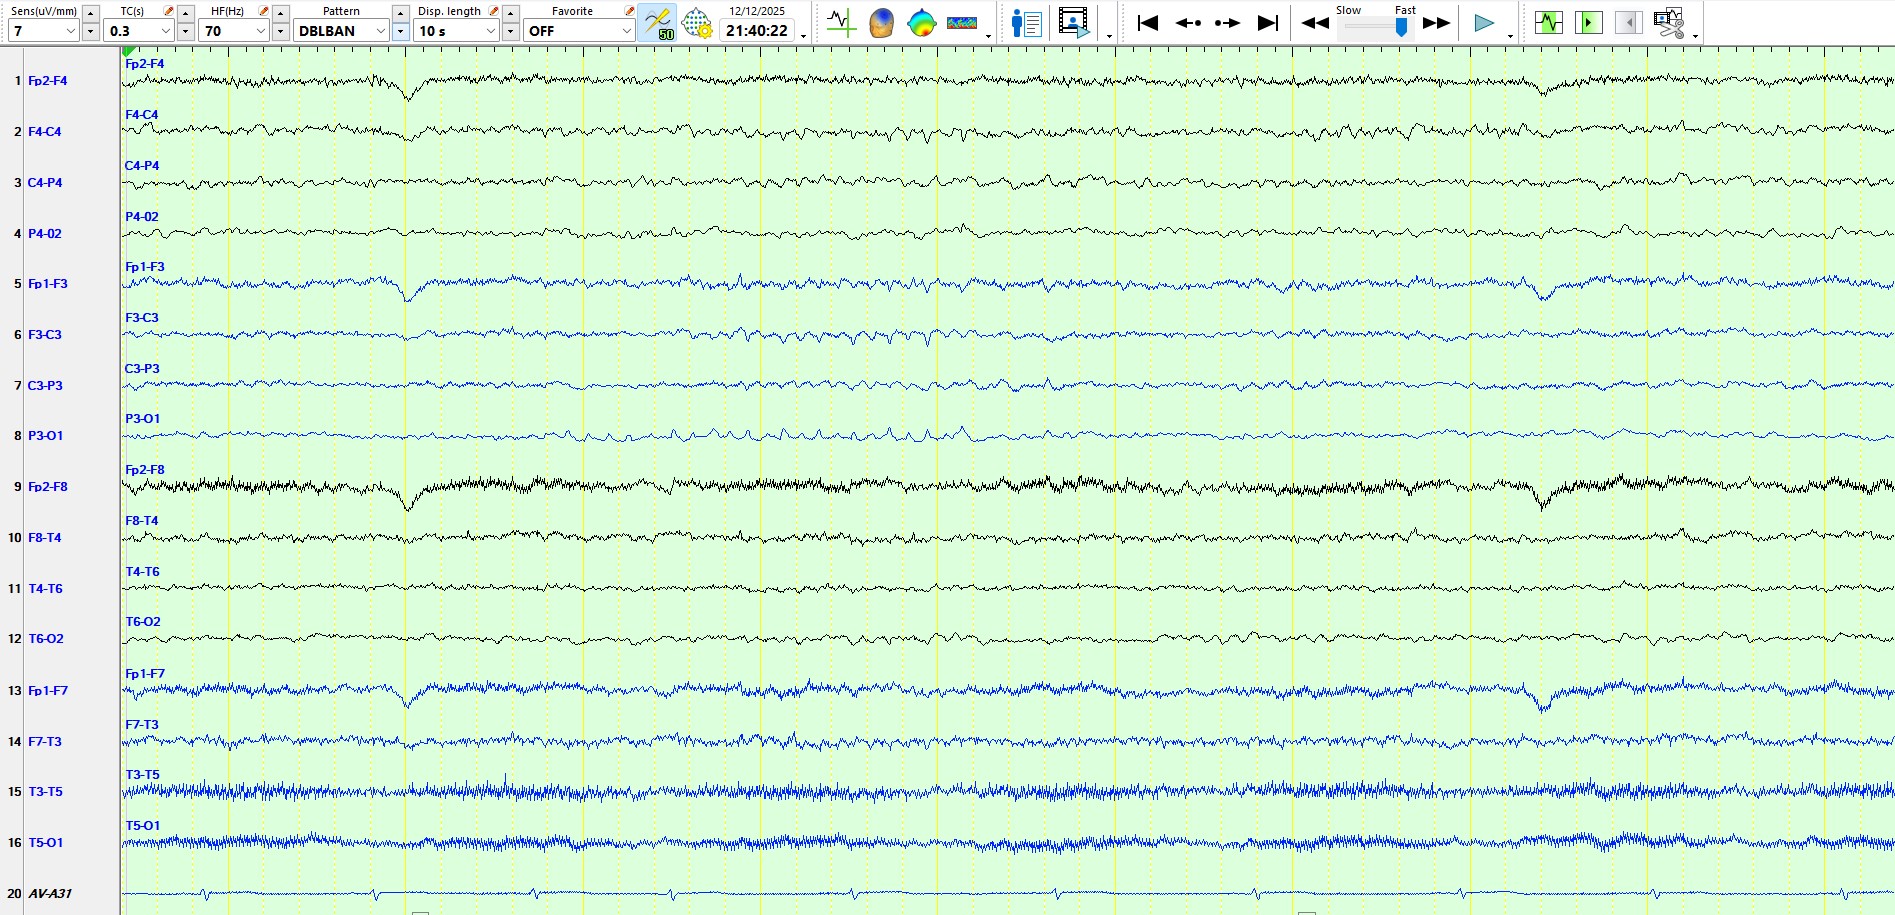Jump to the start of the recording
The height and width of the screenshot is (915, 1895).
(1147, 23)
